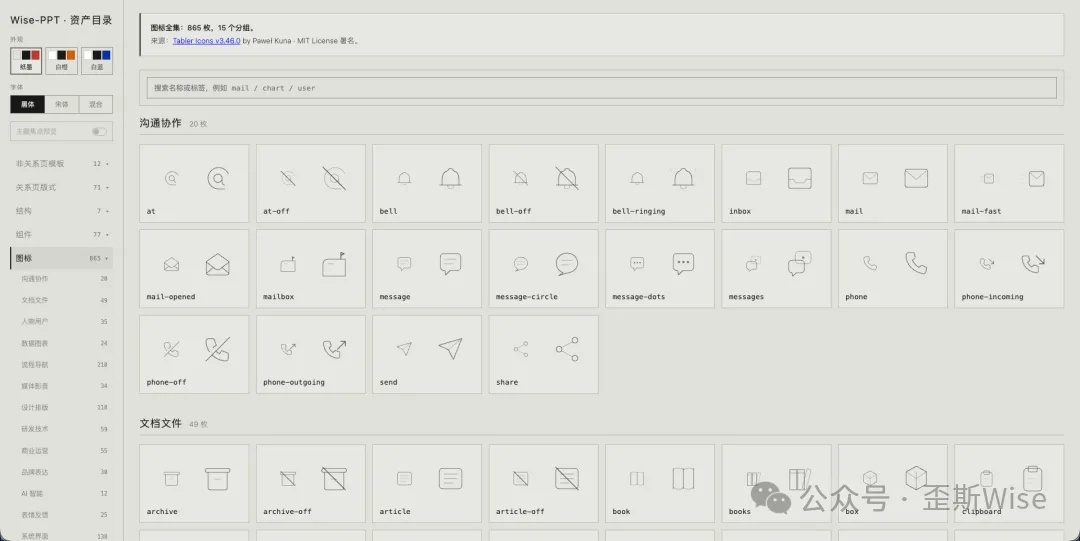Go to 沟通协作 in sidebar
Screen dimensions: 1080x541
(x=63, y=279)
